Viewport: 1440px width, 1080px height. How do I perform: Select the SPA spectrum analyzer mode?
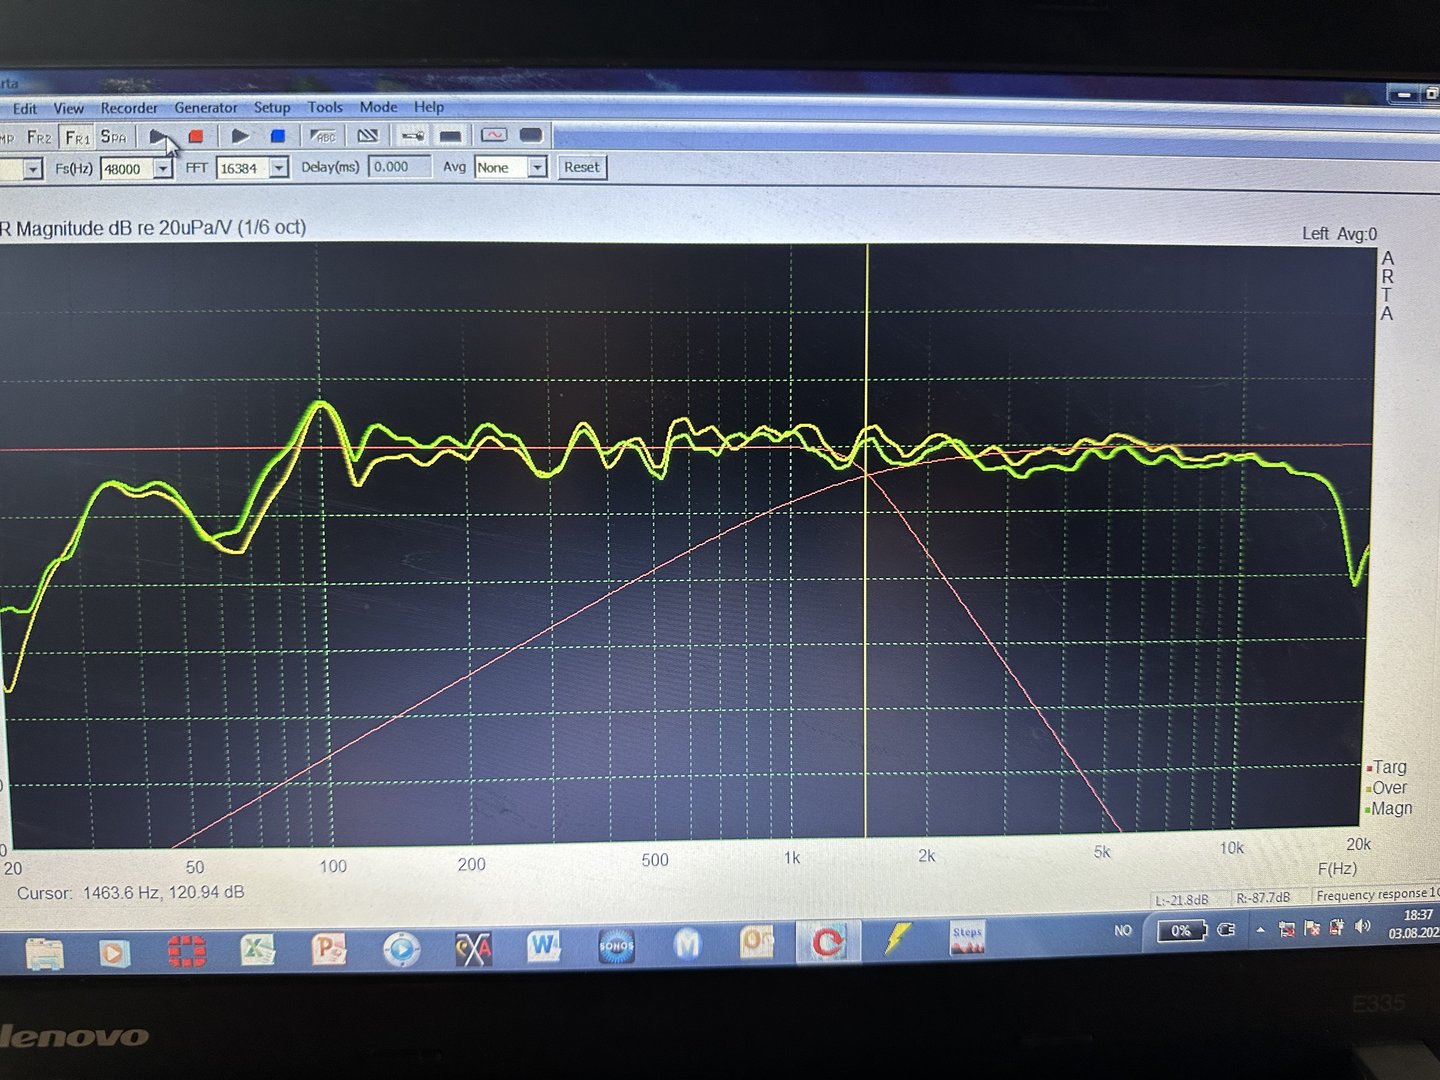click(x=114, y=137)
